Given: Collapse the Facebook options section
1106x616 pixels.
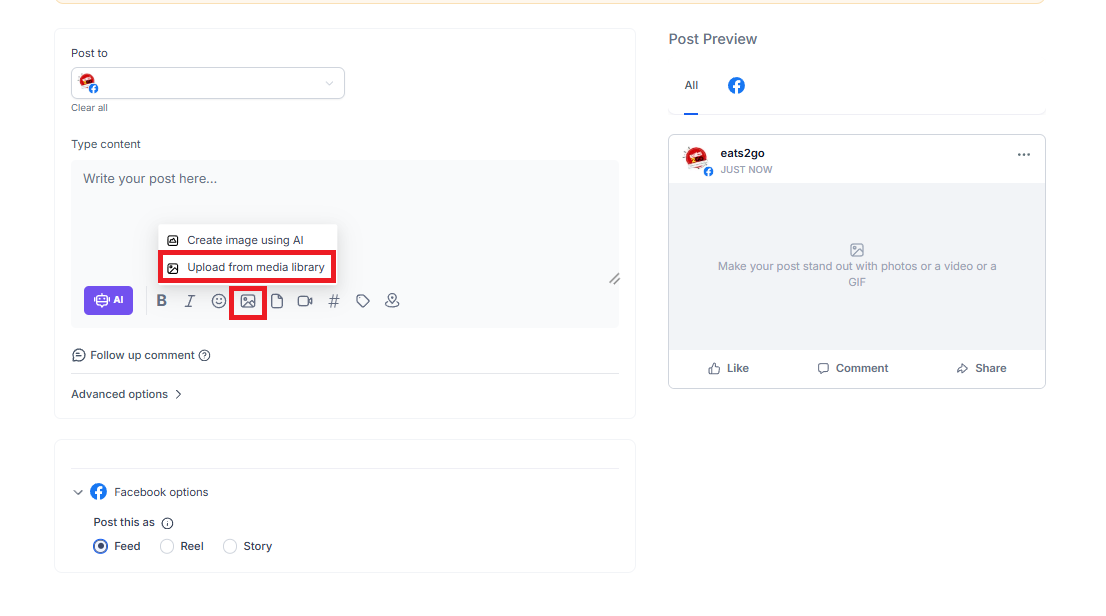Looking at the screenshot, I should click(x=78, y=493).
